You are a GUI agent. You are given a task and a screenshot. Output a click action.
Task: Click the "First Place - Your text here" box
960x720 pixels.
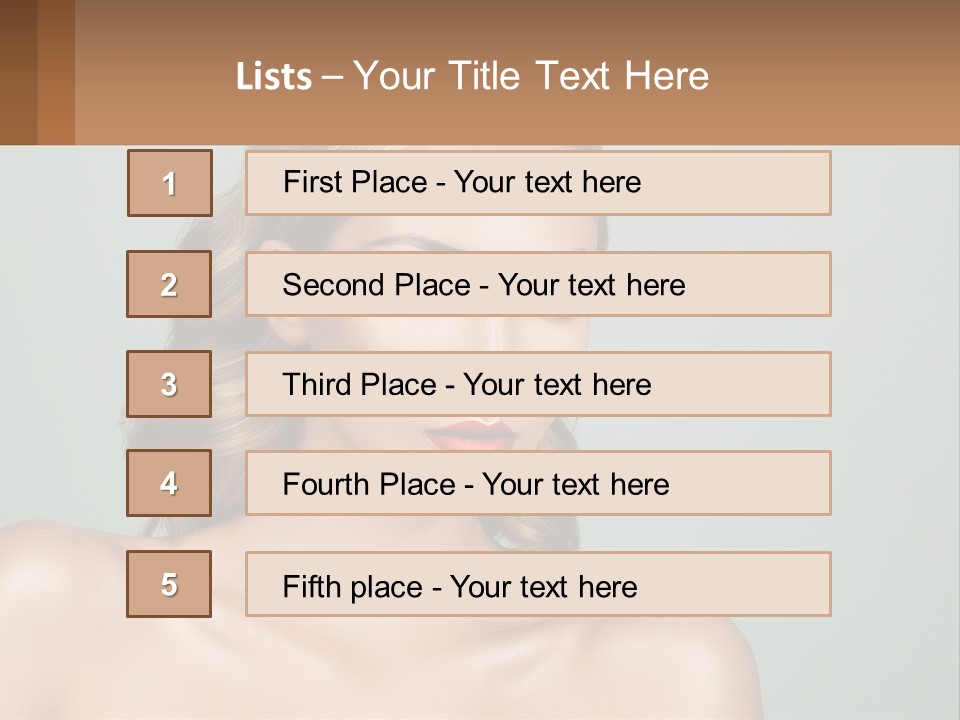pyautogui.click(x=538, y=183)
